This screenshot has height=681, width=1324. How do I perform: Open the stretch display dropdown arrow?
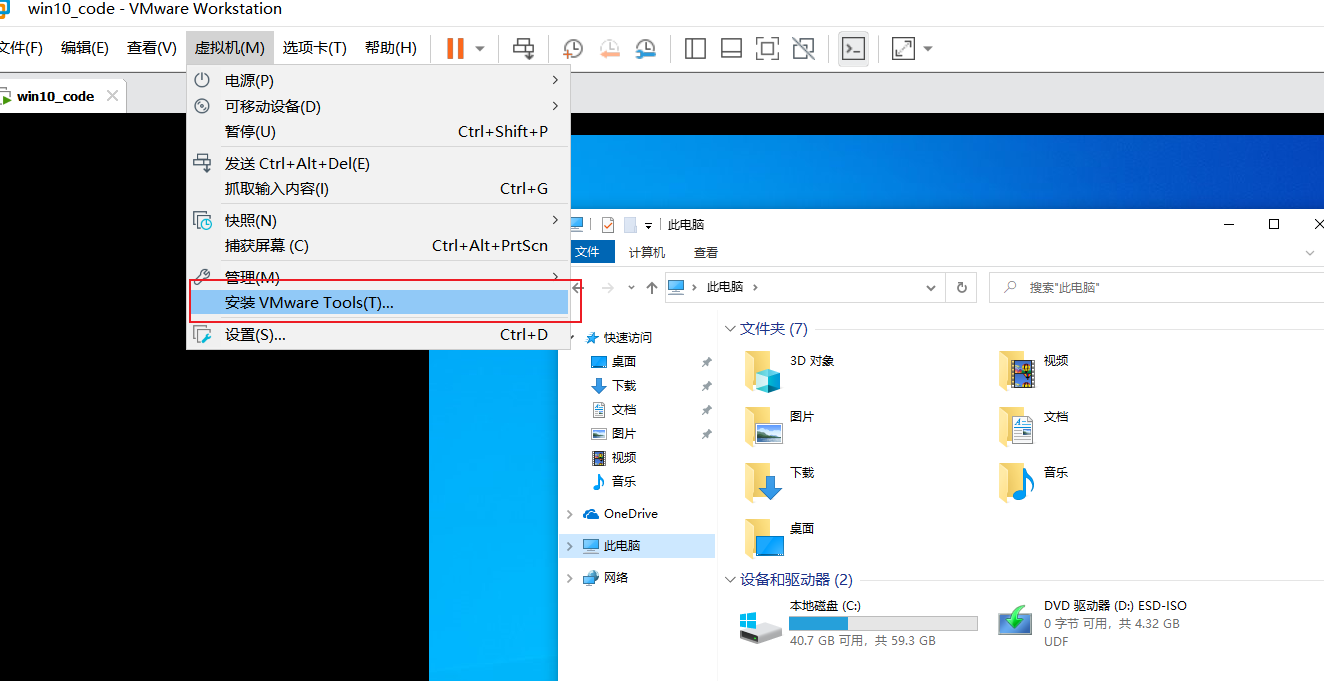(x=928, y=48)
